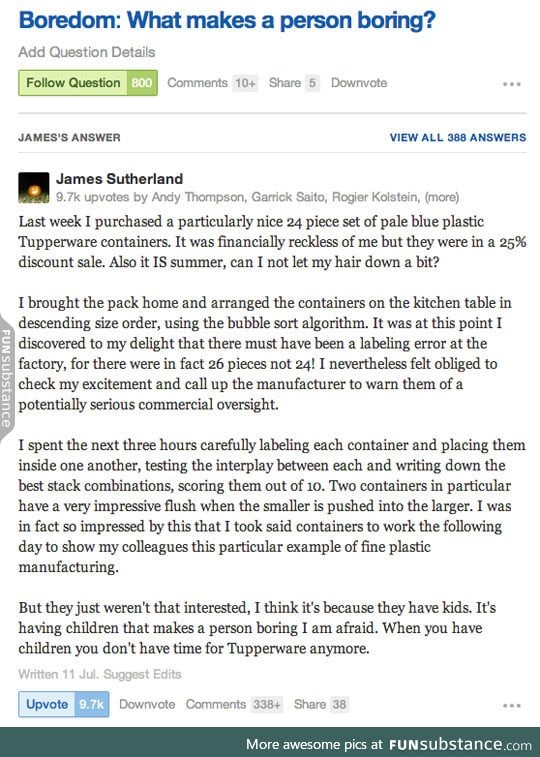View all 388 answers

pos(457,138)
